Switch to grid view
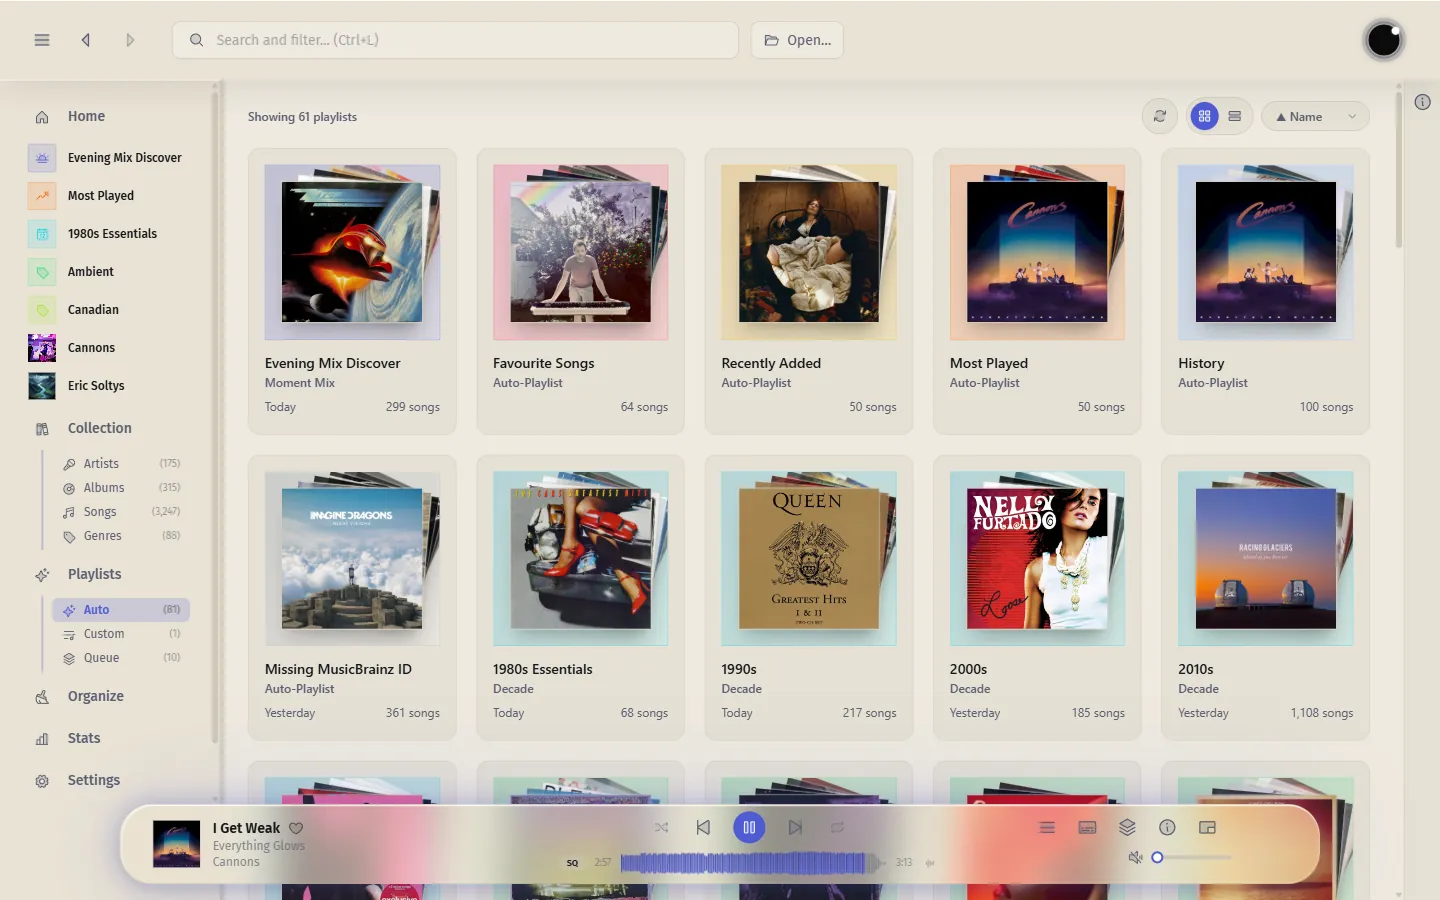The width and height of the screenshot is (1440, 900). [x=1204, y=117]
